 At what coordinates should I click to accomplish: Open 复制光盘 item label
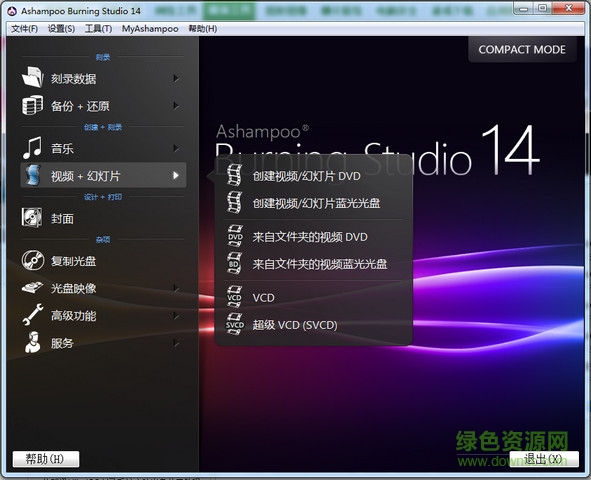73,261
